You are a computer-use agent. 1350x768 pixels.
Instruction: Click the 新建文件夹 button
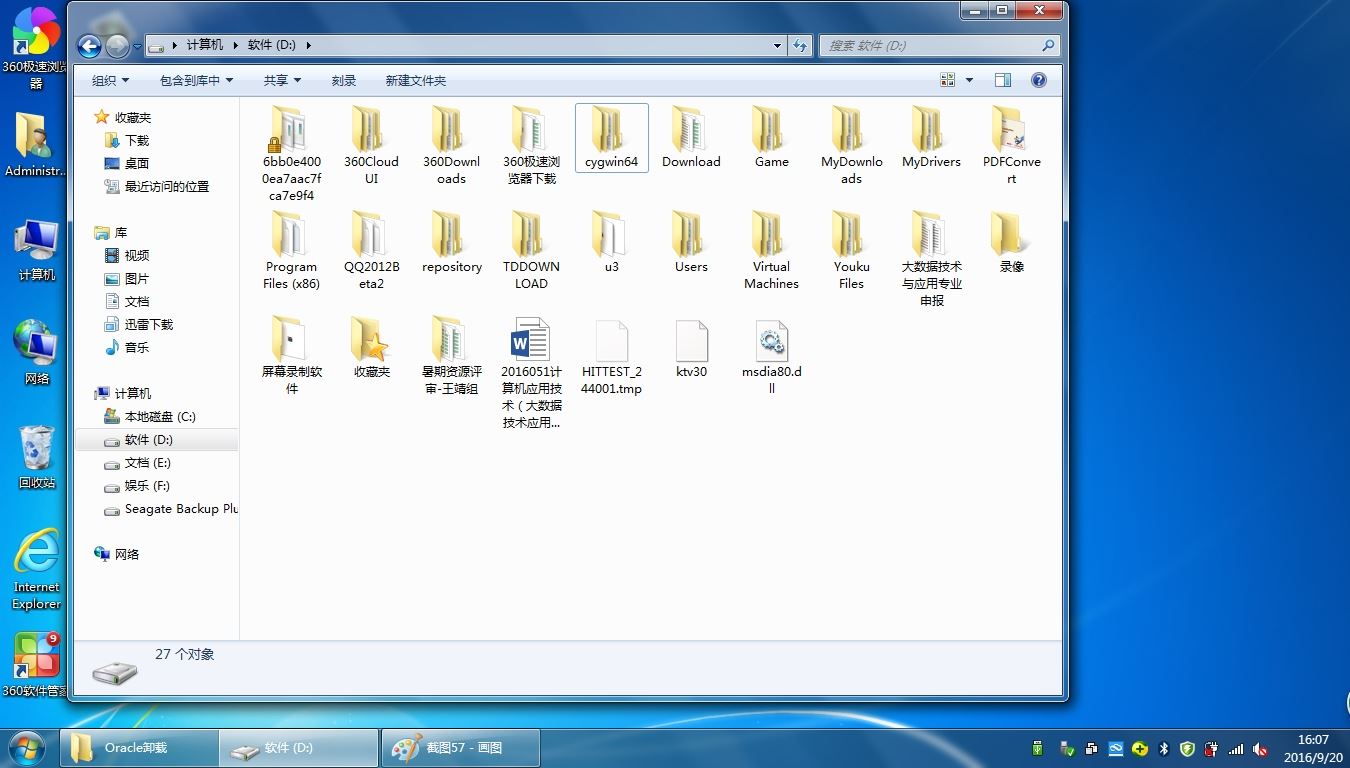pyautogui.click(x=416, y=80)
